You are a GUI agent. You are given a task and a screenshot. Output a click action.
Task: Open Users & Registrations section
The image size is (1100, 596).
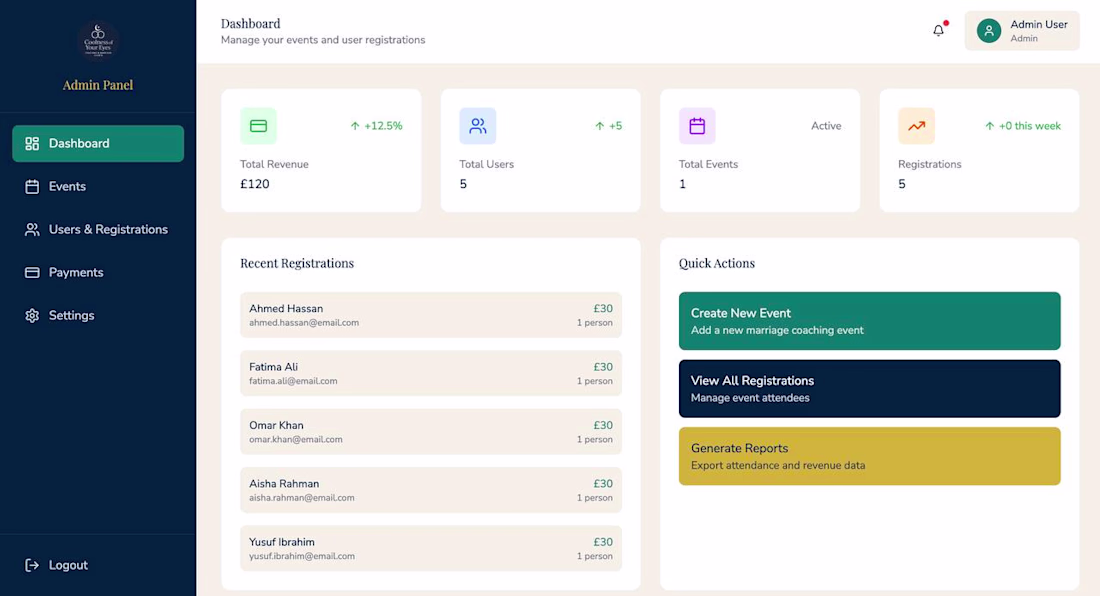coord(108,230)
